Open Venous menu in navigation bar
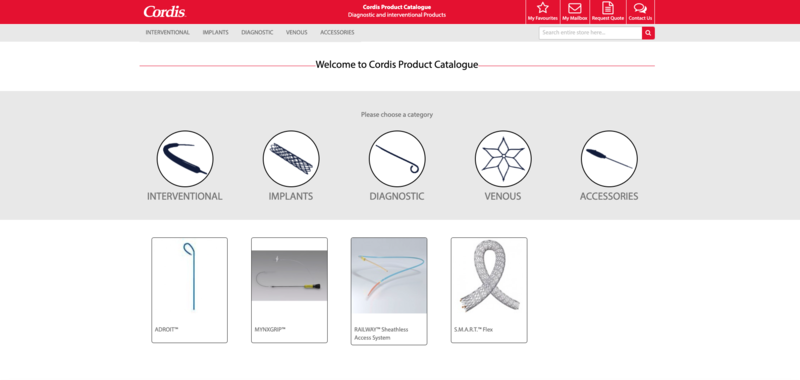This screenshot has height=380, width=800. (x=296, y=33)
